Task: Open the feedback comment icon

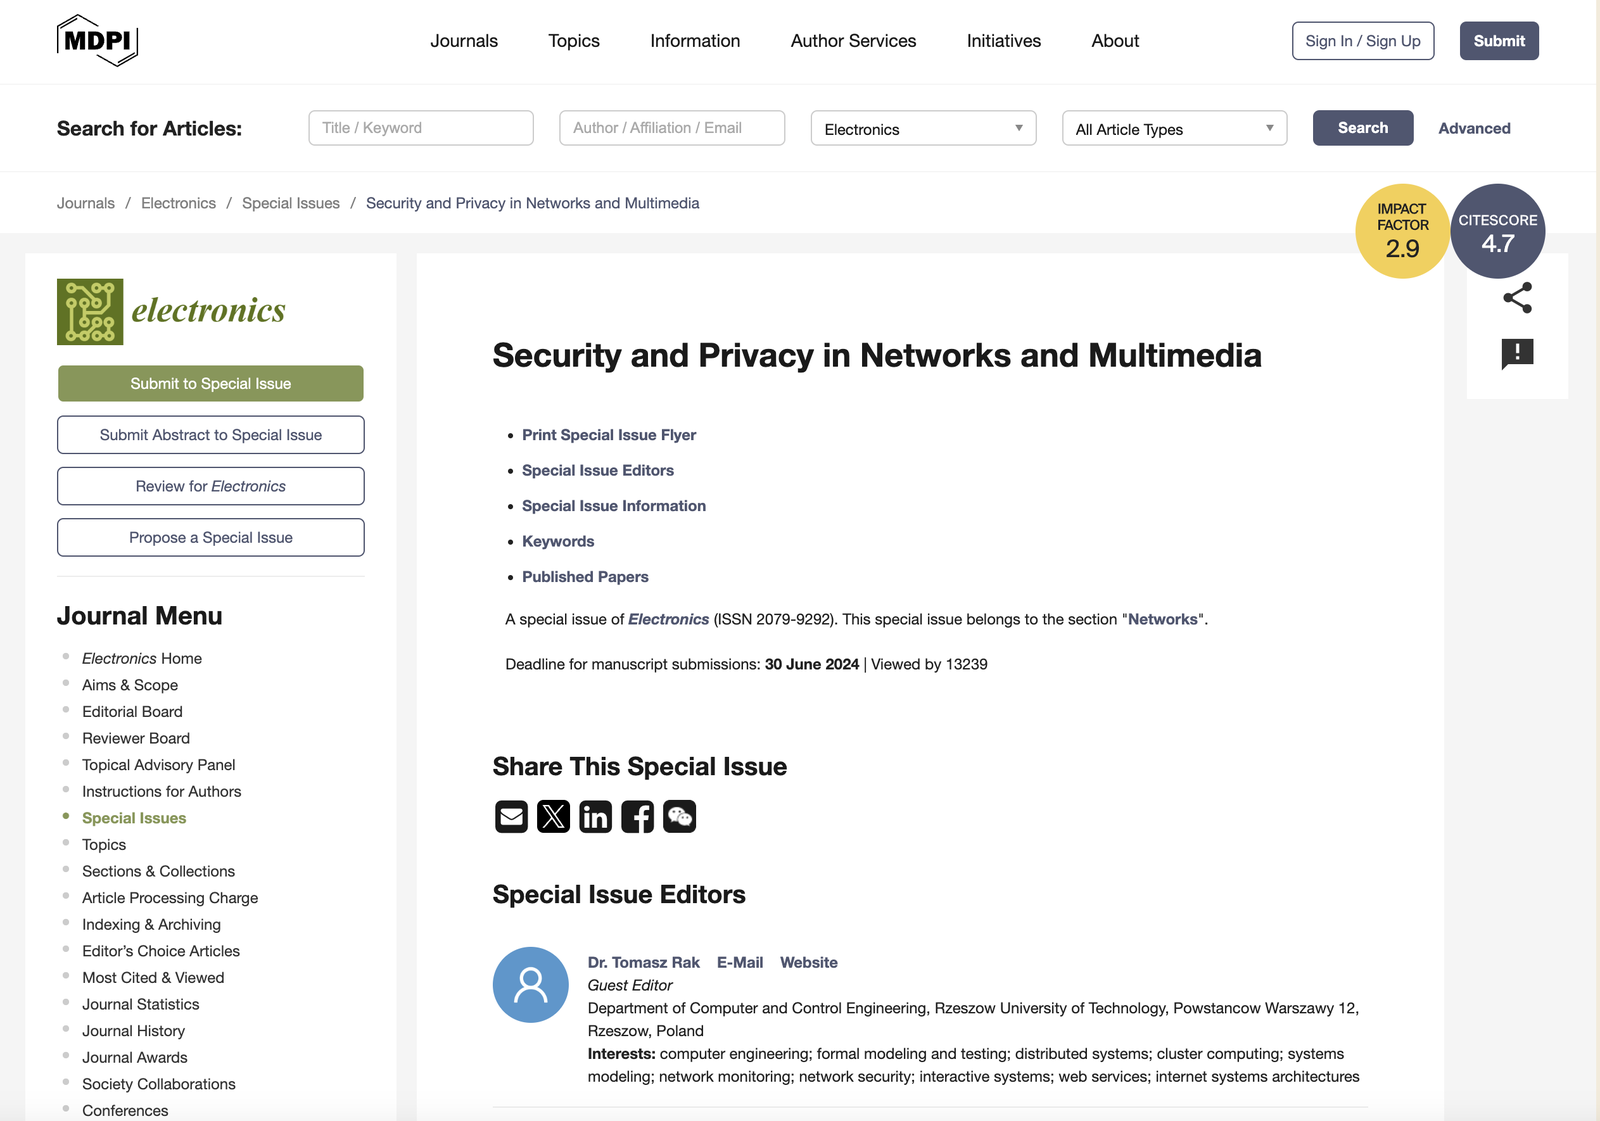Action: click(1517, 353)
